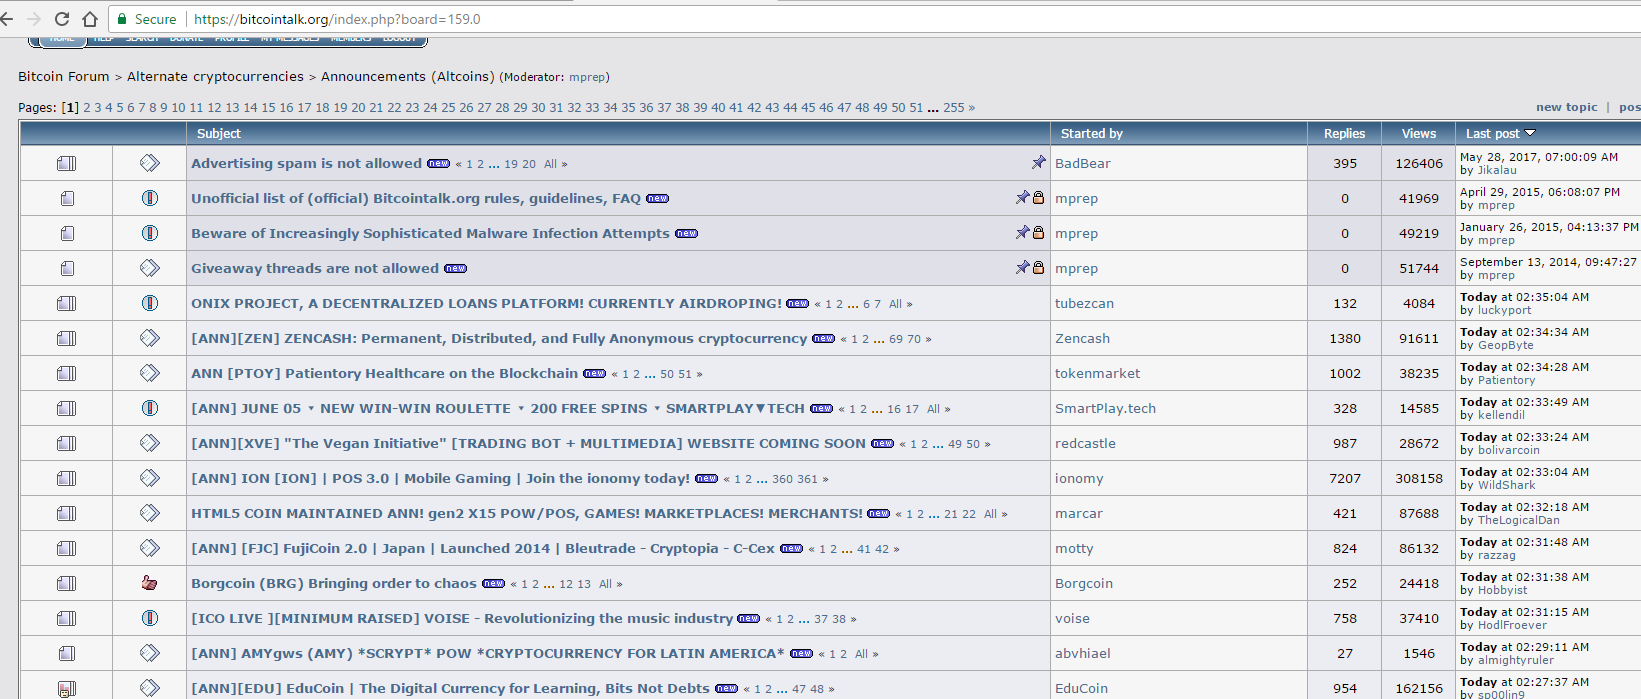The image size is (1641, 699).
Task: Jump to last page arrow of ZENCASH topic
Action: click(x=928, y=339)
